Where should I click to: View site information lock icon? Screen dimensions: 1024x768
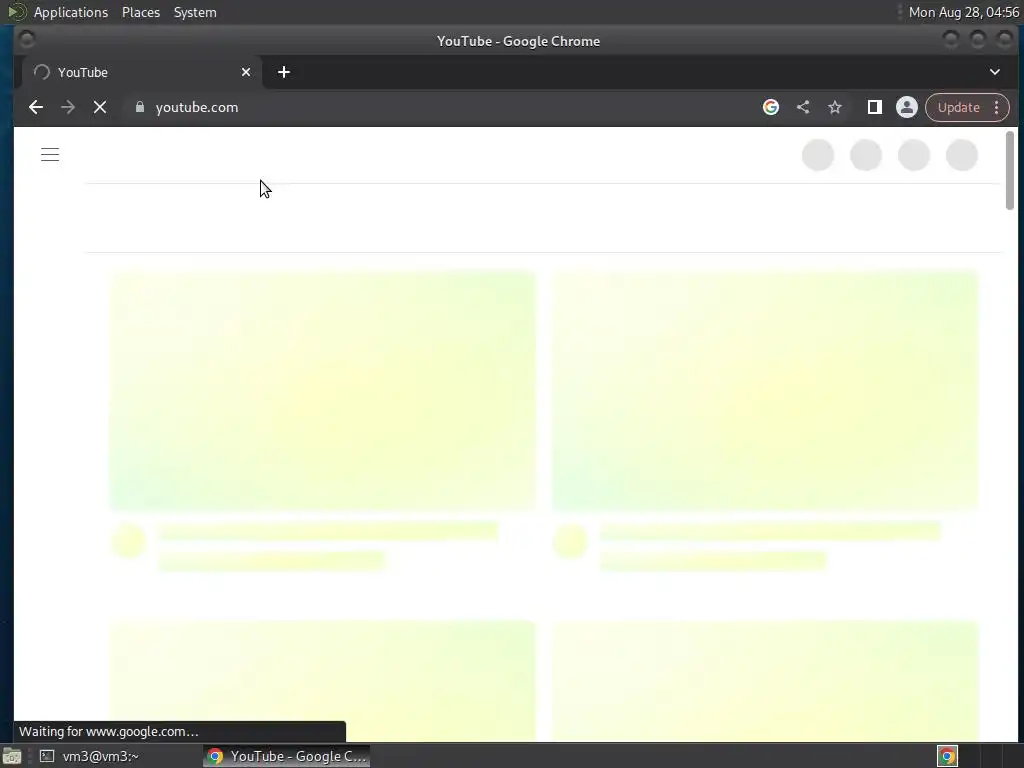(140, 107)
